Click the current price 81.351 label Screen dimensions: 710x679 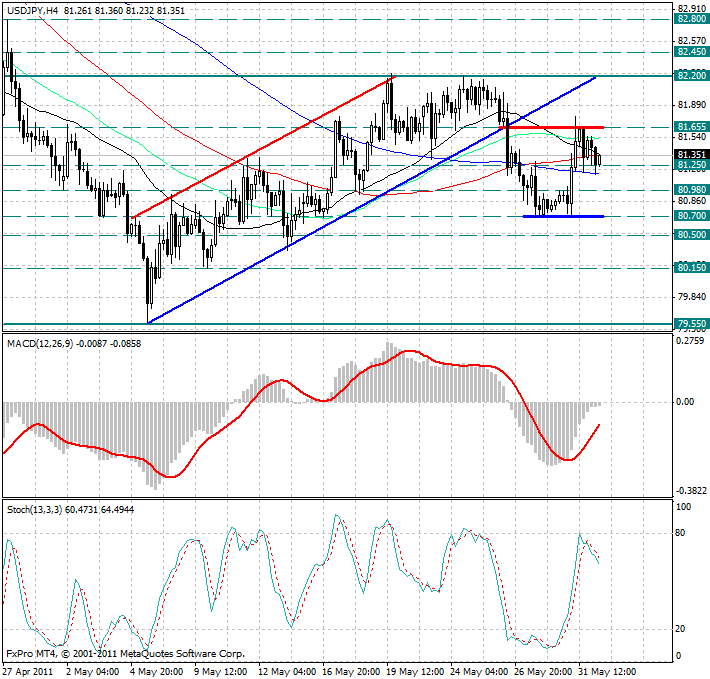[691, 155]
